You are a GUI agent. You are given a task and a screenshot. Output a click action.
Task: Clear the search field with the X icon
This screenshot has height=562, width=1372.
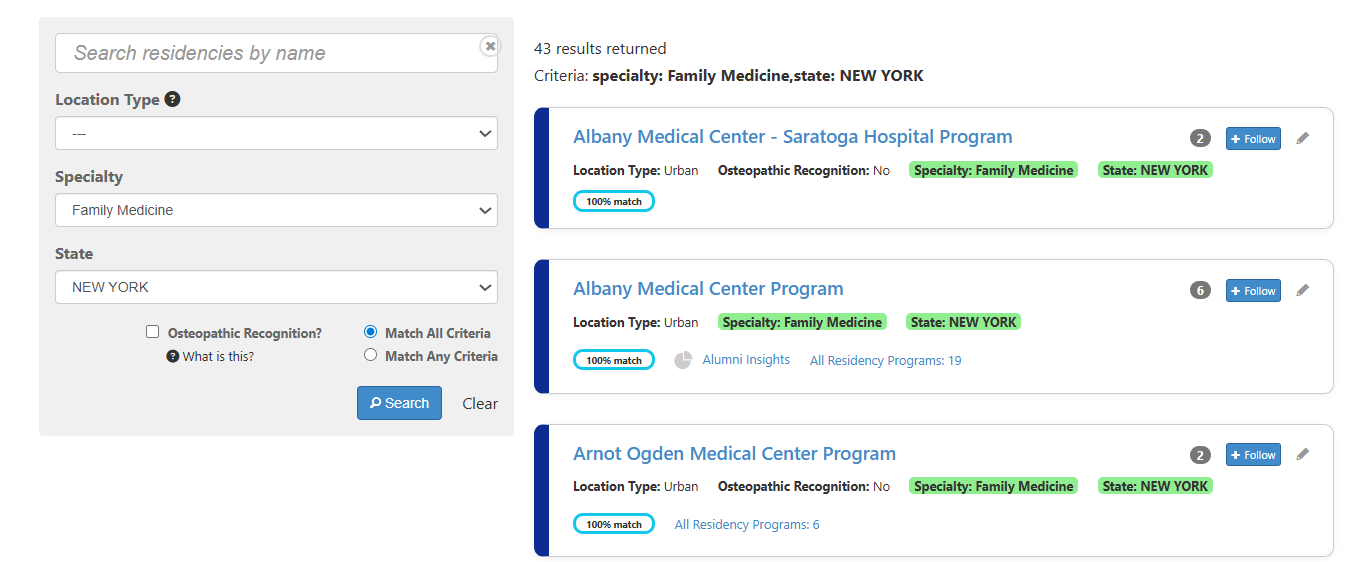pyautogui.click(x=489, y=46)
